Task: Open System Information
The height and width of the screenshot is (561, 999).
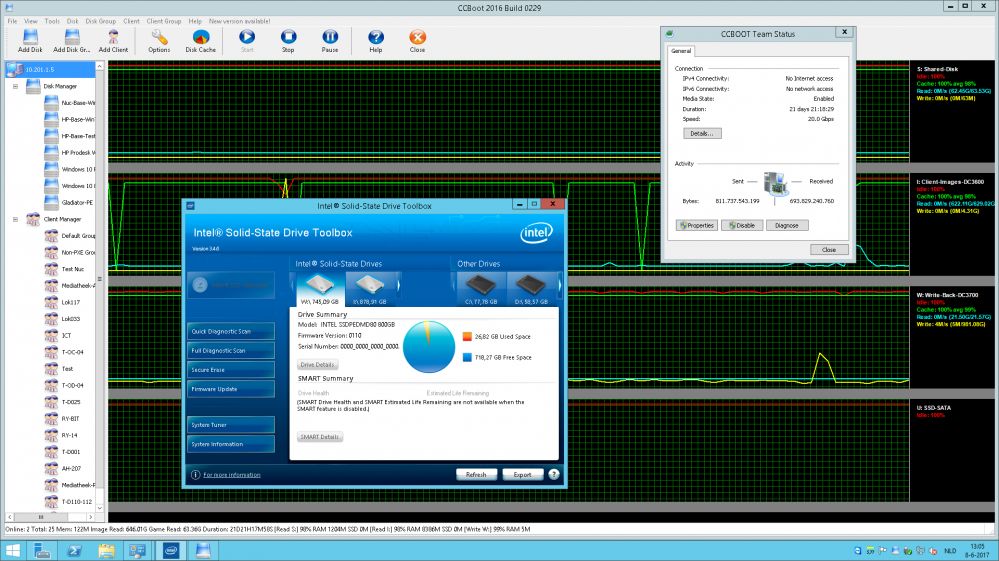Action: coord(231,444)
